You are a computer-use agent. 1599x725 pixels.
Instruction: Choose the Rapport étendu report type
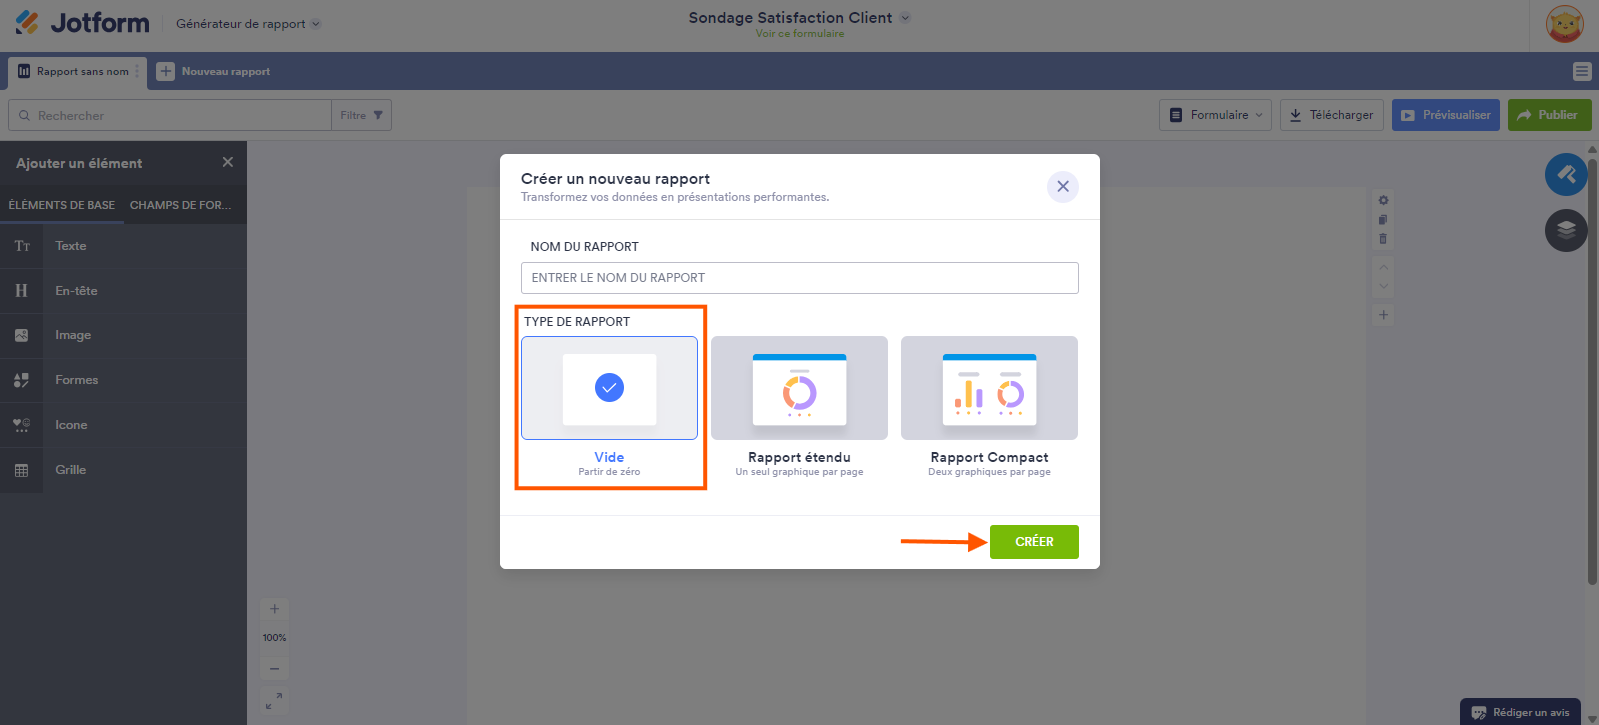coord(799,388)
